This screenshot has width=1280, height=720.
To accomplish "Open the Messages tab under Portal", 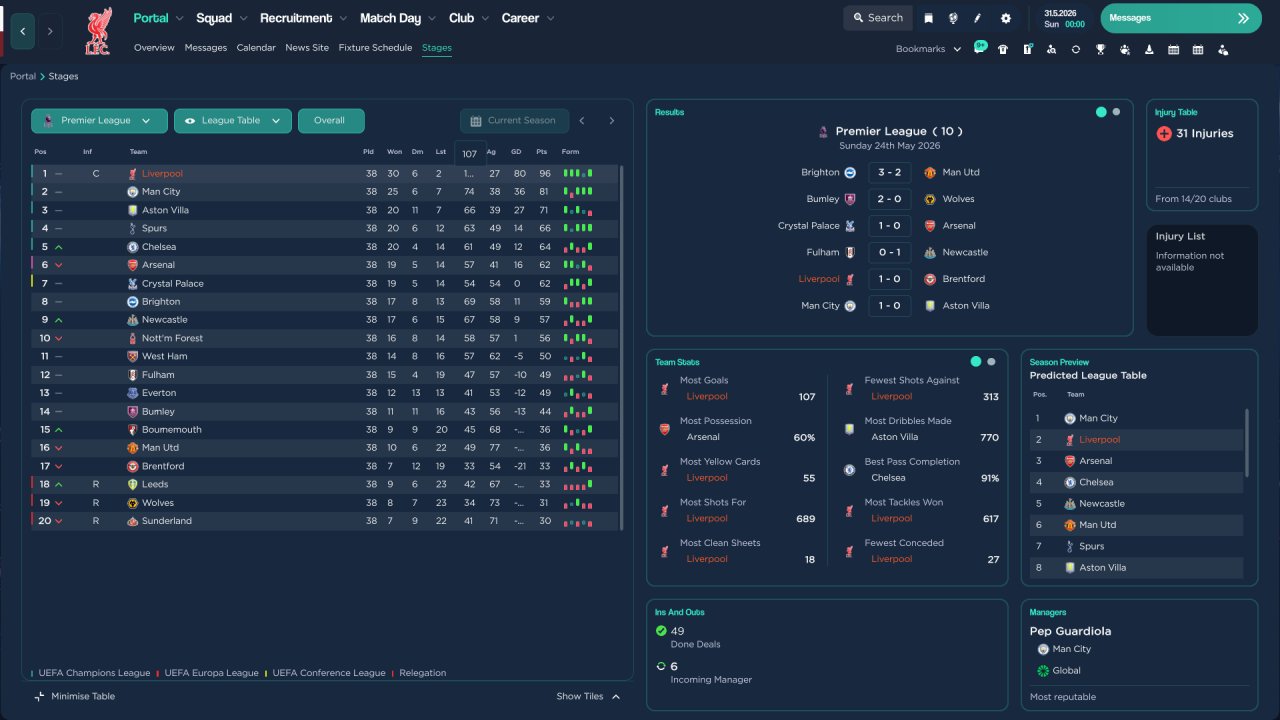I will pos(206,48).
